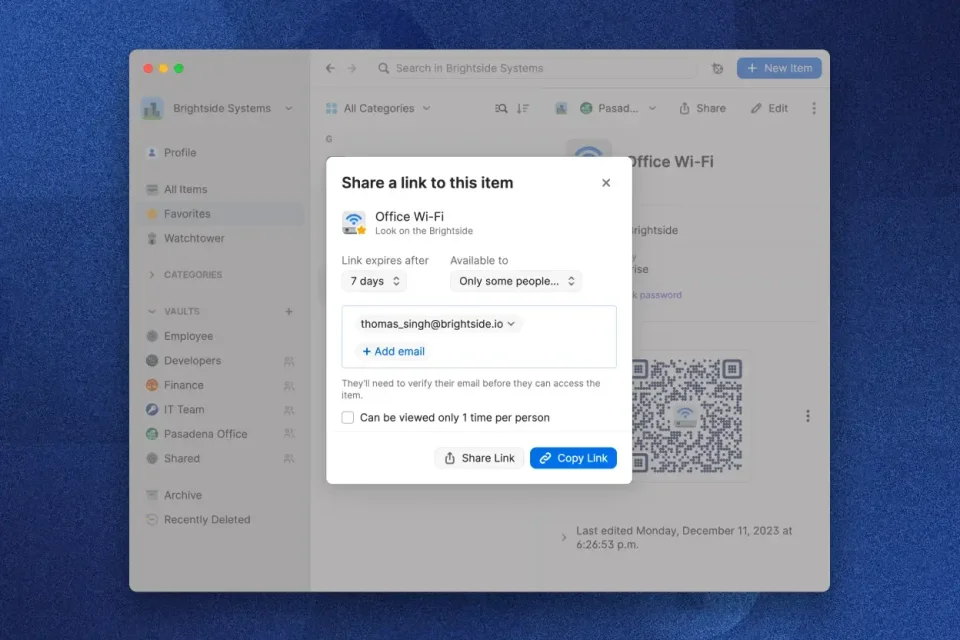Click the people icon next to IT Team
Image resolution: width=960 pixels, height=640 pixels.
point(289,410)
